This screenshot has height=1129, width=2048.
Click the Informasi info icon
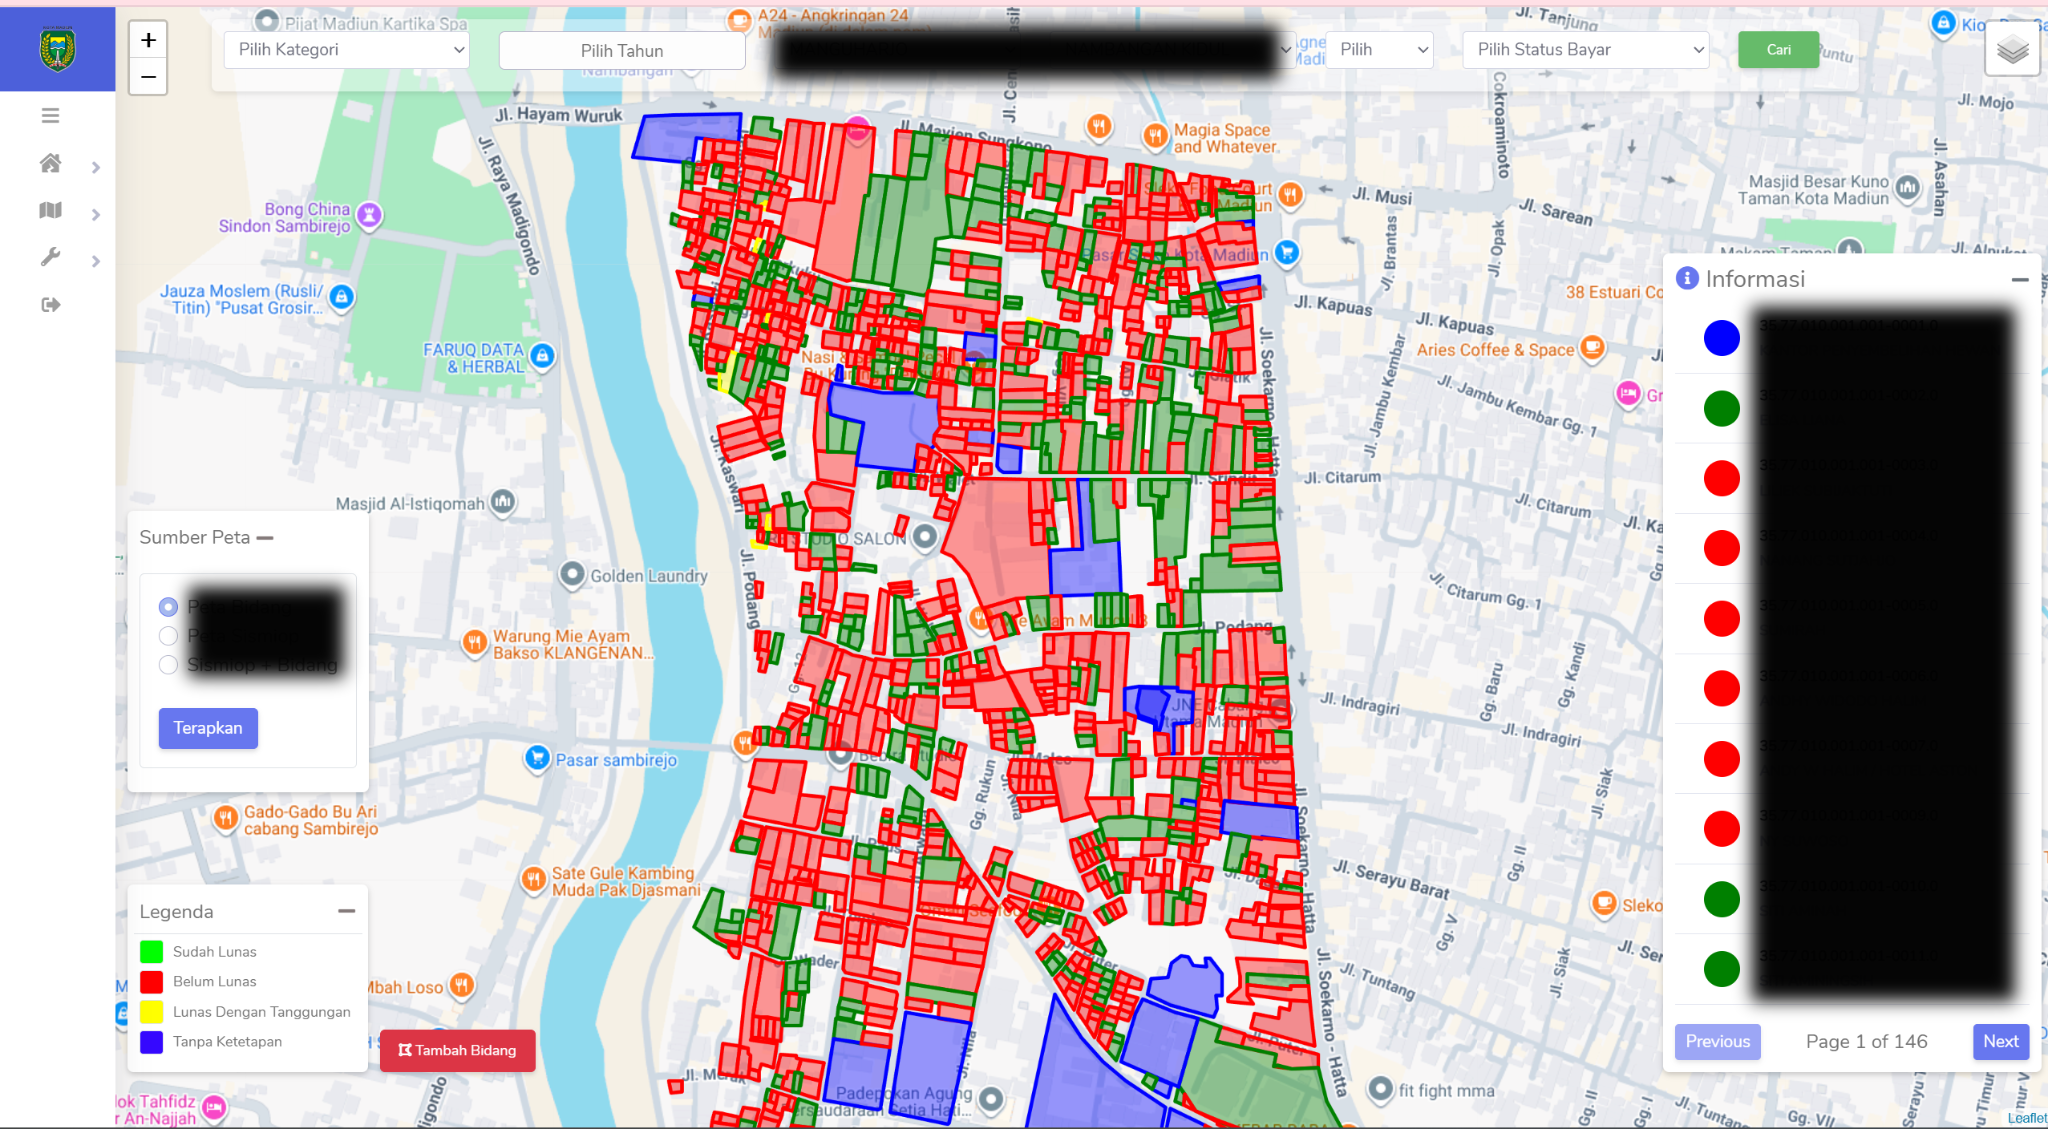point(1687,278)
